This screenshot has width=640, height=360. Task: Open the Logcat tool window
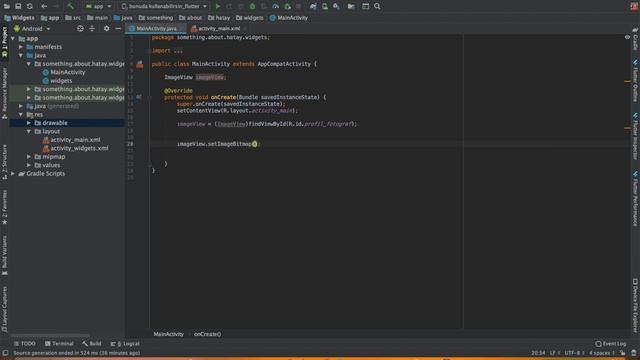(125, 344)
